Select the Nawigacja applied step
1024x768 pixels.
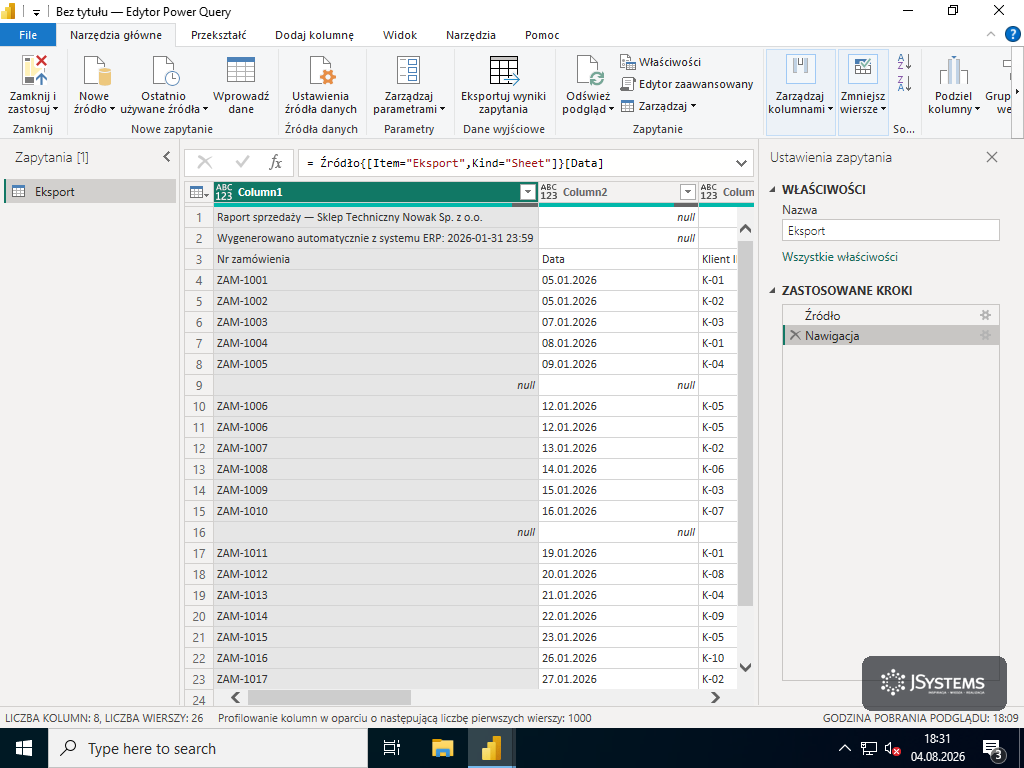point(891,336)
